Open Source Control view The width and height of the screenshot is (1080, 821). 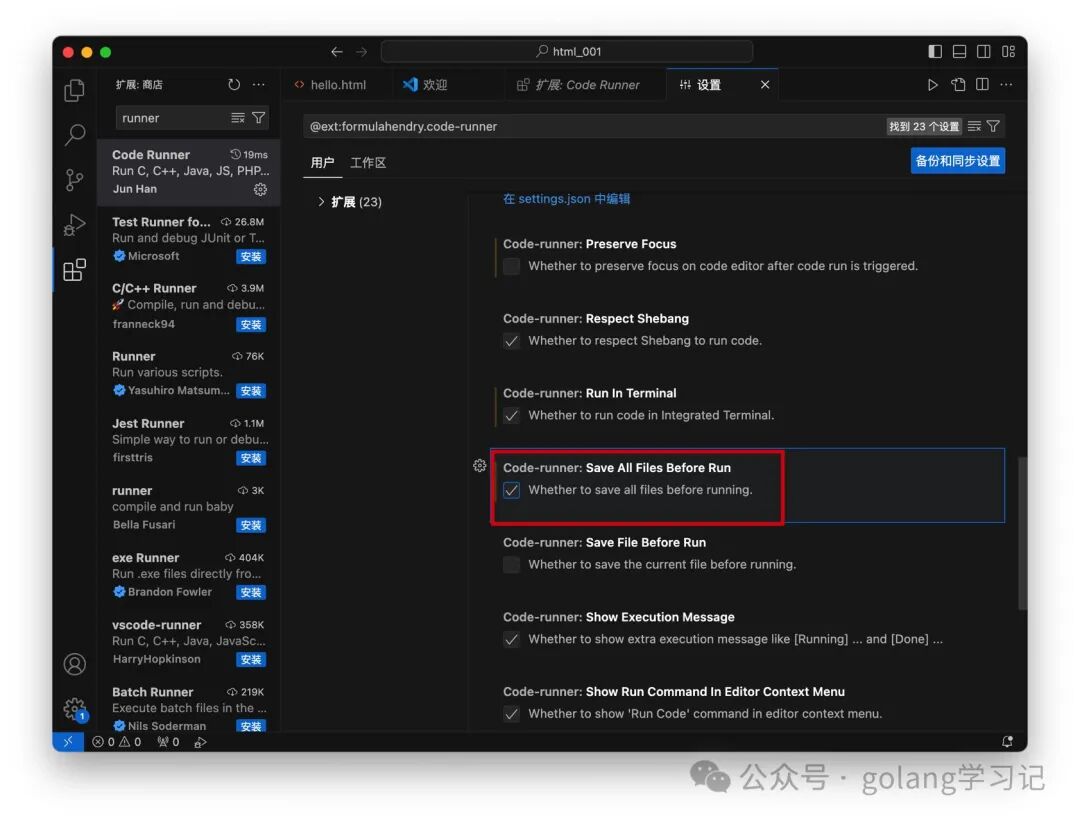coord(74,180)
